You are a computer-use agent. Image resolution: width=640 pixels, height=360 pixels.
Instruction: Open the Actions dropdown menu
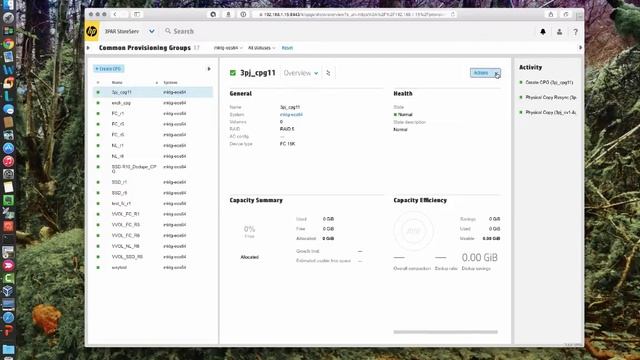485,73
